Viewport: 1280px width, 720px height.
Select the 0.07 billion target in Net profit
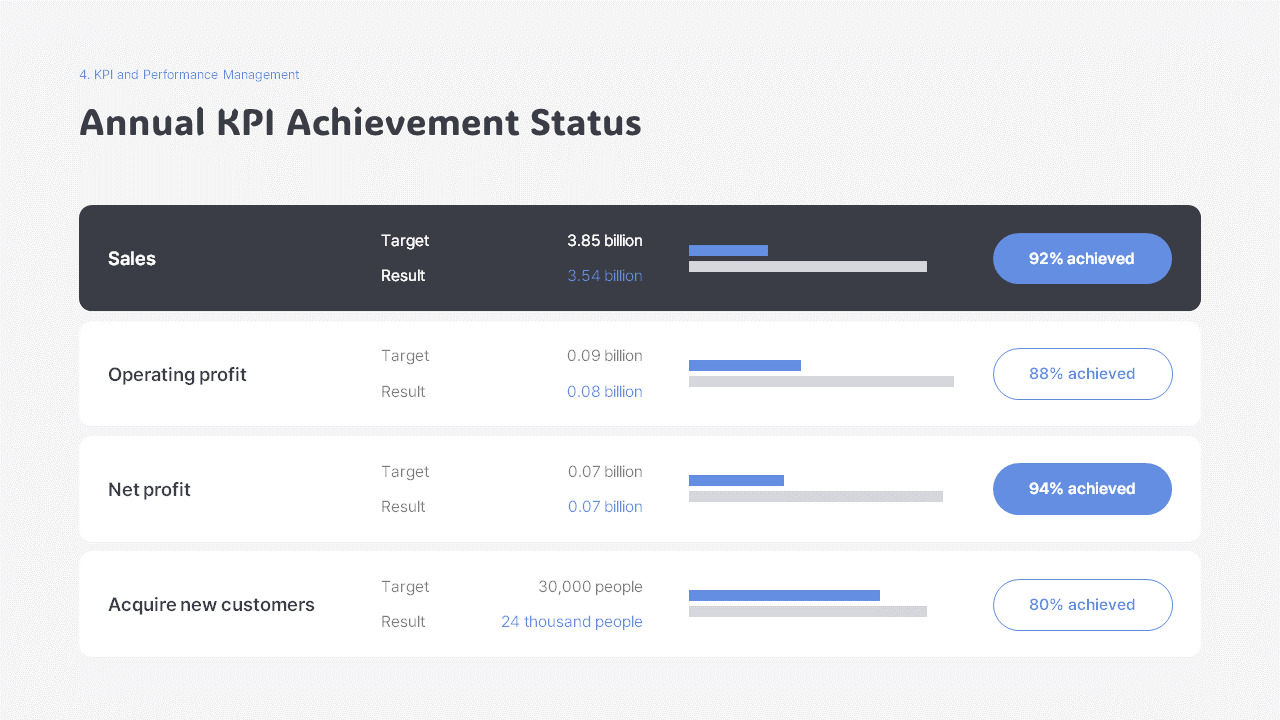click(605, 472)
